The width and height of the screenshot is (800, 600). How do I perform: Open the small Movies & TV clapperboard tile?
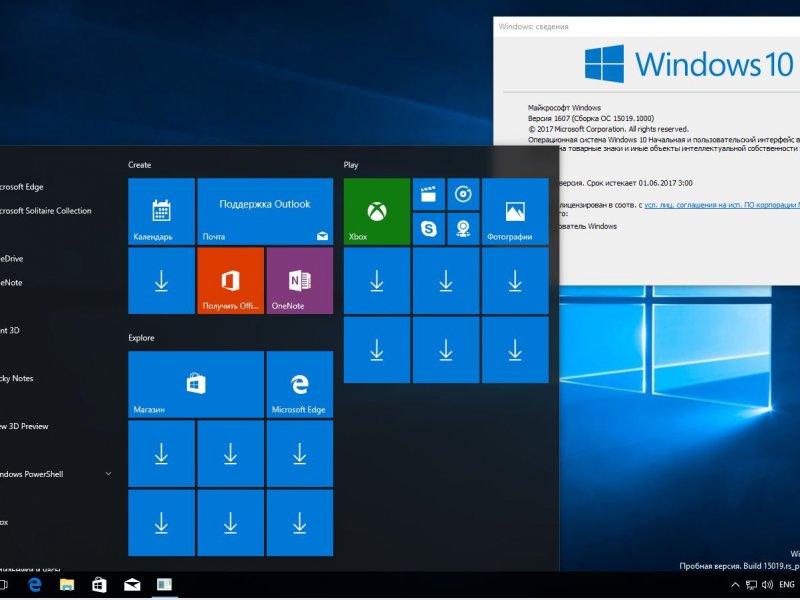429,194
